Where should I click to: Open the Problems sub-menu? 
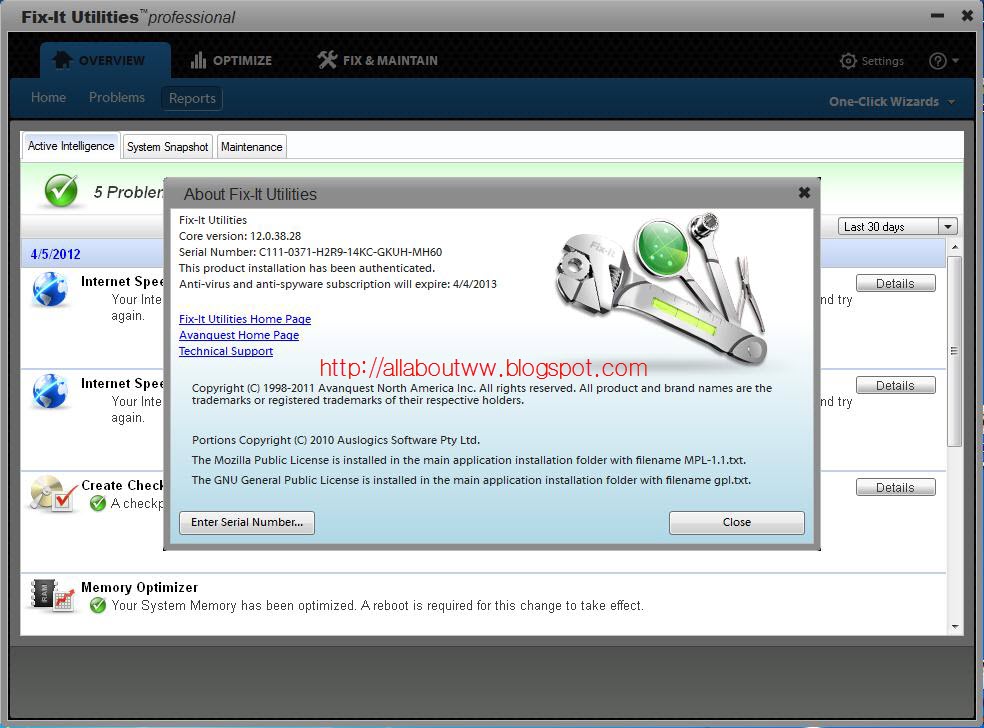pyautogui.click(x=117, y=97)
